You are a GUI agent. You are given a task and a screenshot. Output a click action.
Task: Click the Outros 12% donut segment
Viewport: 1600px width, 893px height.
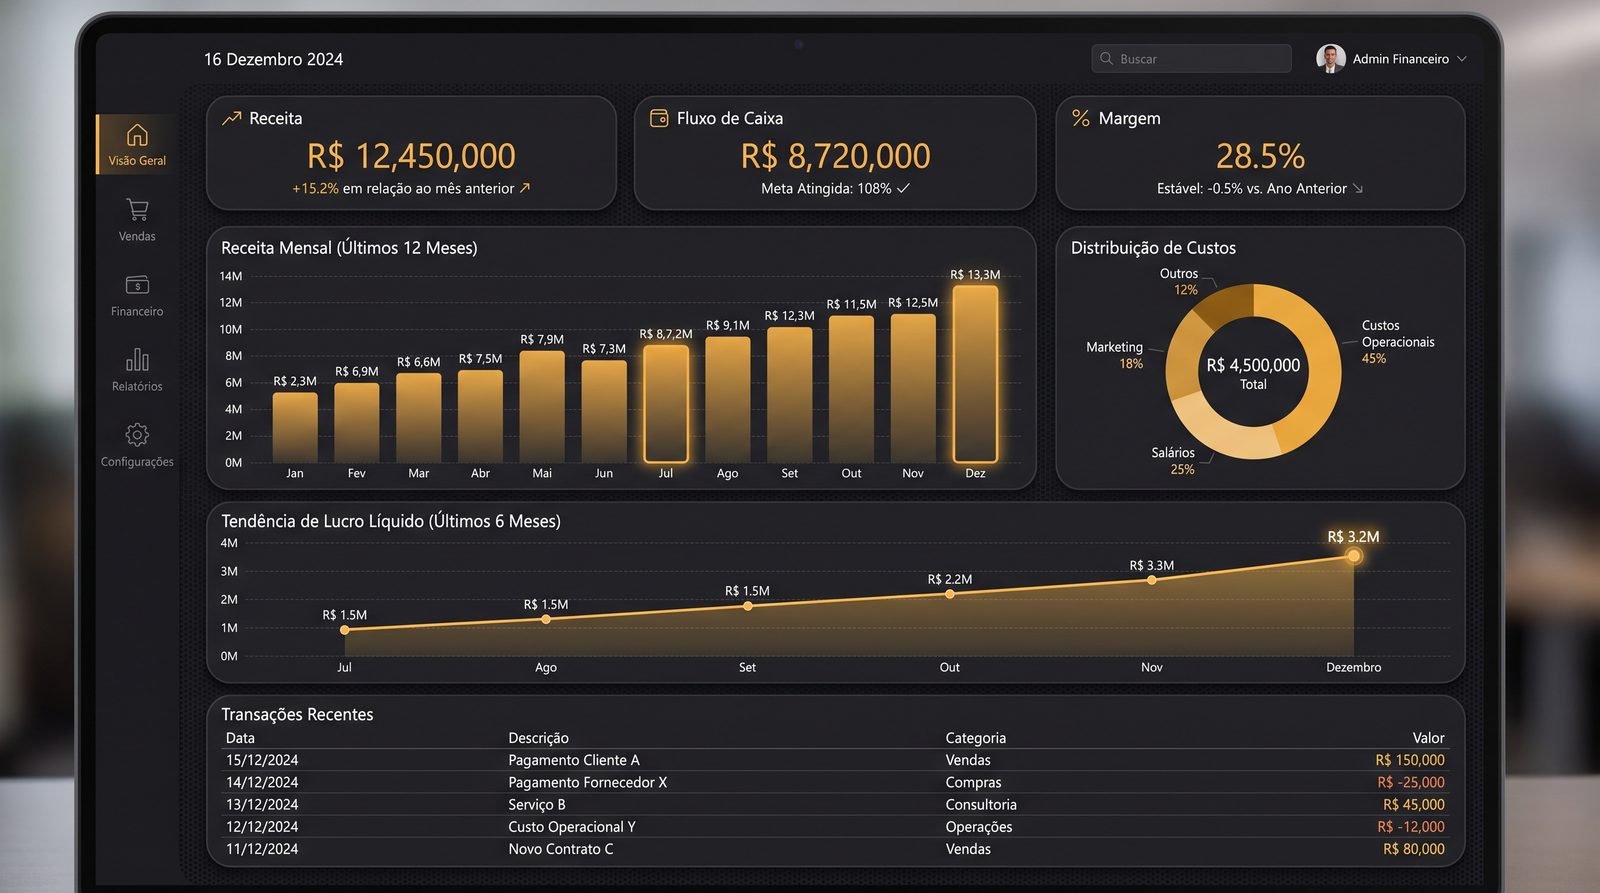1227,304
